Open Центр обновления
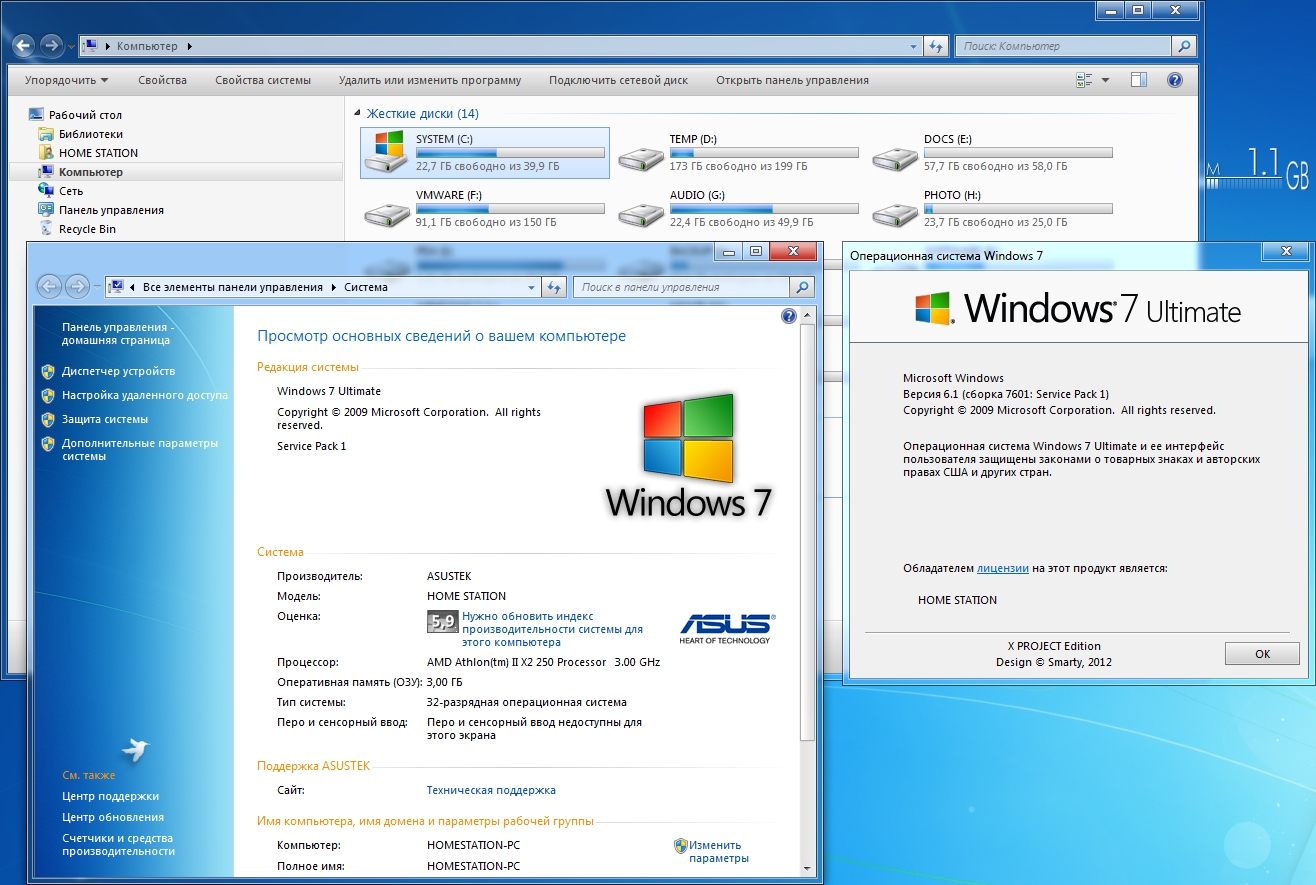 pos(113,817)
